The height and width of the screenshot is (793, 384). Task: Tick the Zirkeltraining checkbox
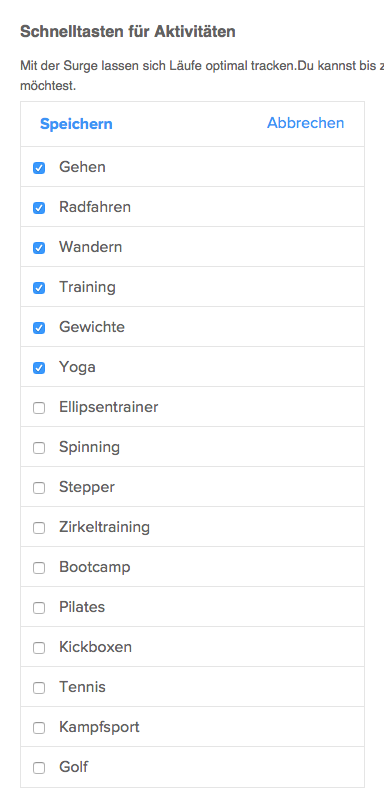coord(39,528)
